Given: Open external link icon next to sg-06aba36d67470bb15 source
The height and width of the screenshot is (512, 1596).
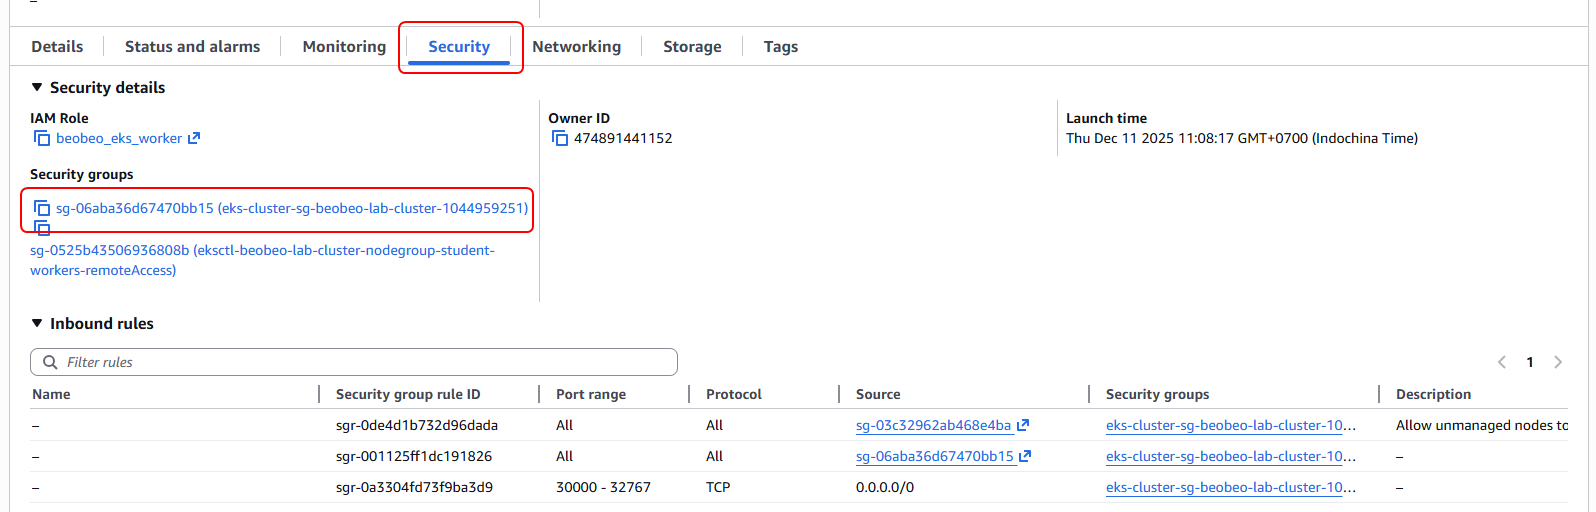Looking at the screenshot, I should (1025, 456).
